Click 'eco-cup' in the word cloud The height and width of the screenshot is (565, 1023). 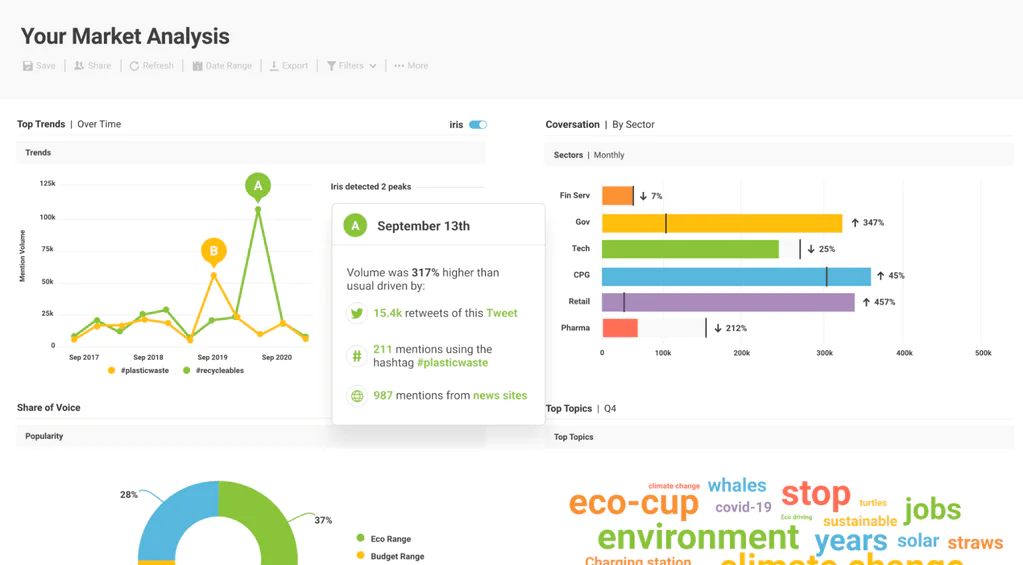634,502
